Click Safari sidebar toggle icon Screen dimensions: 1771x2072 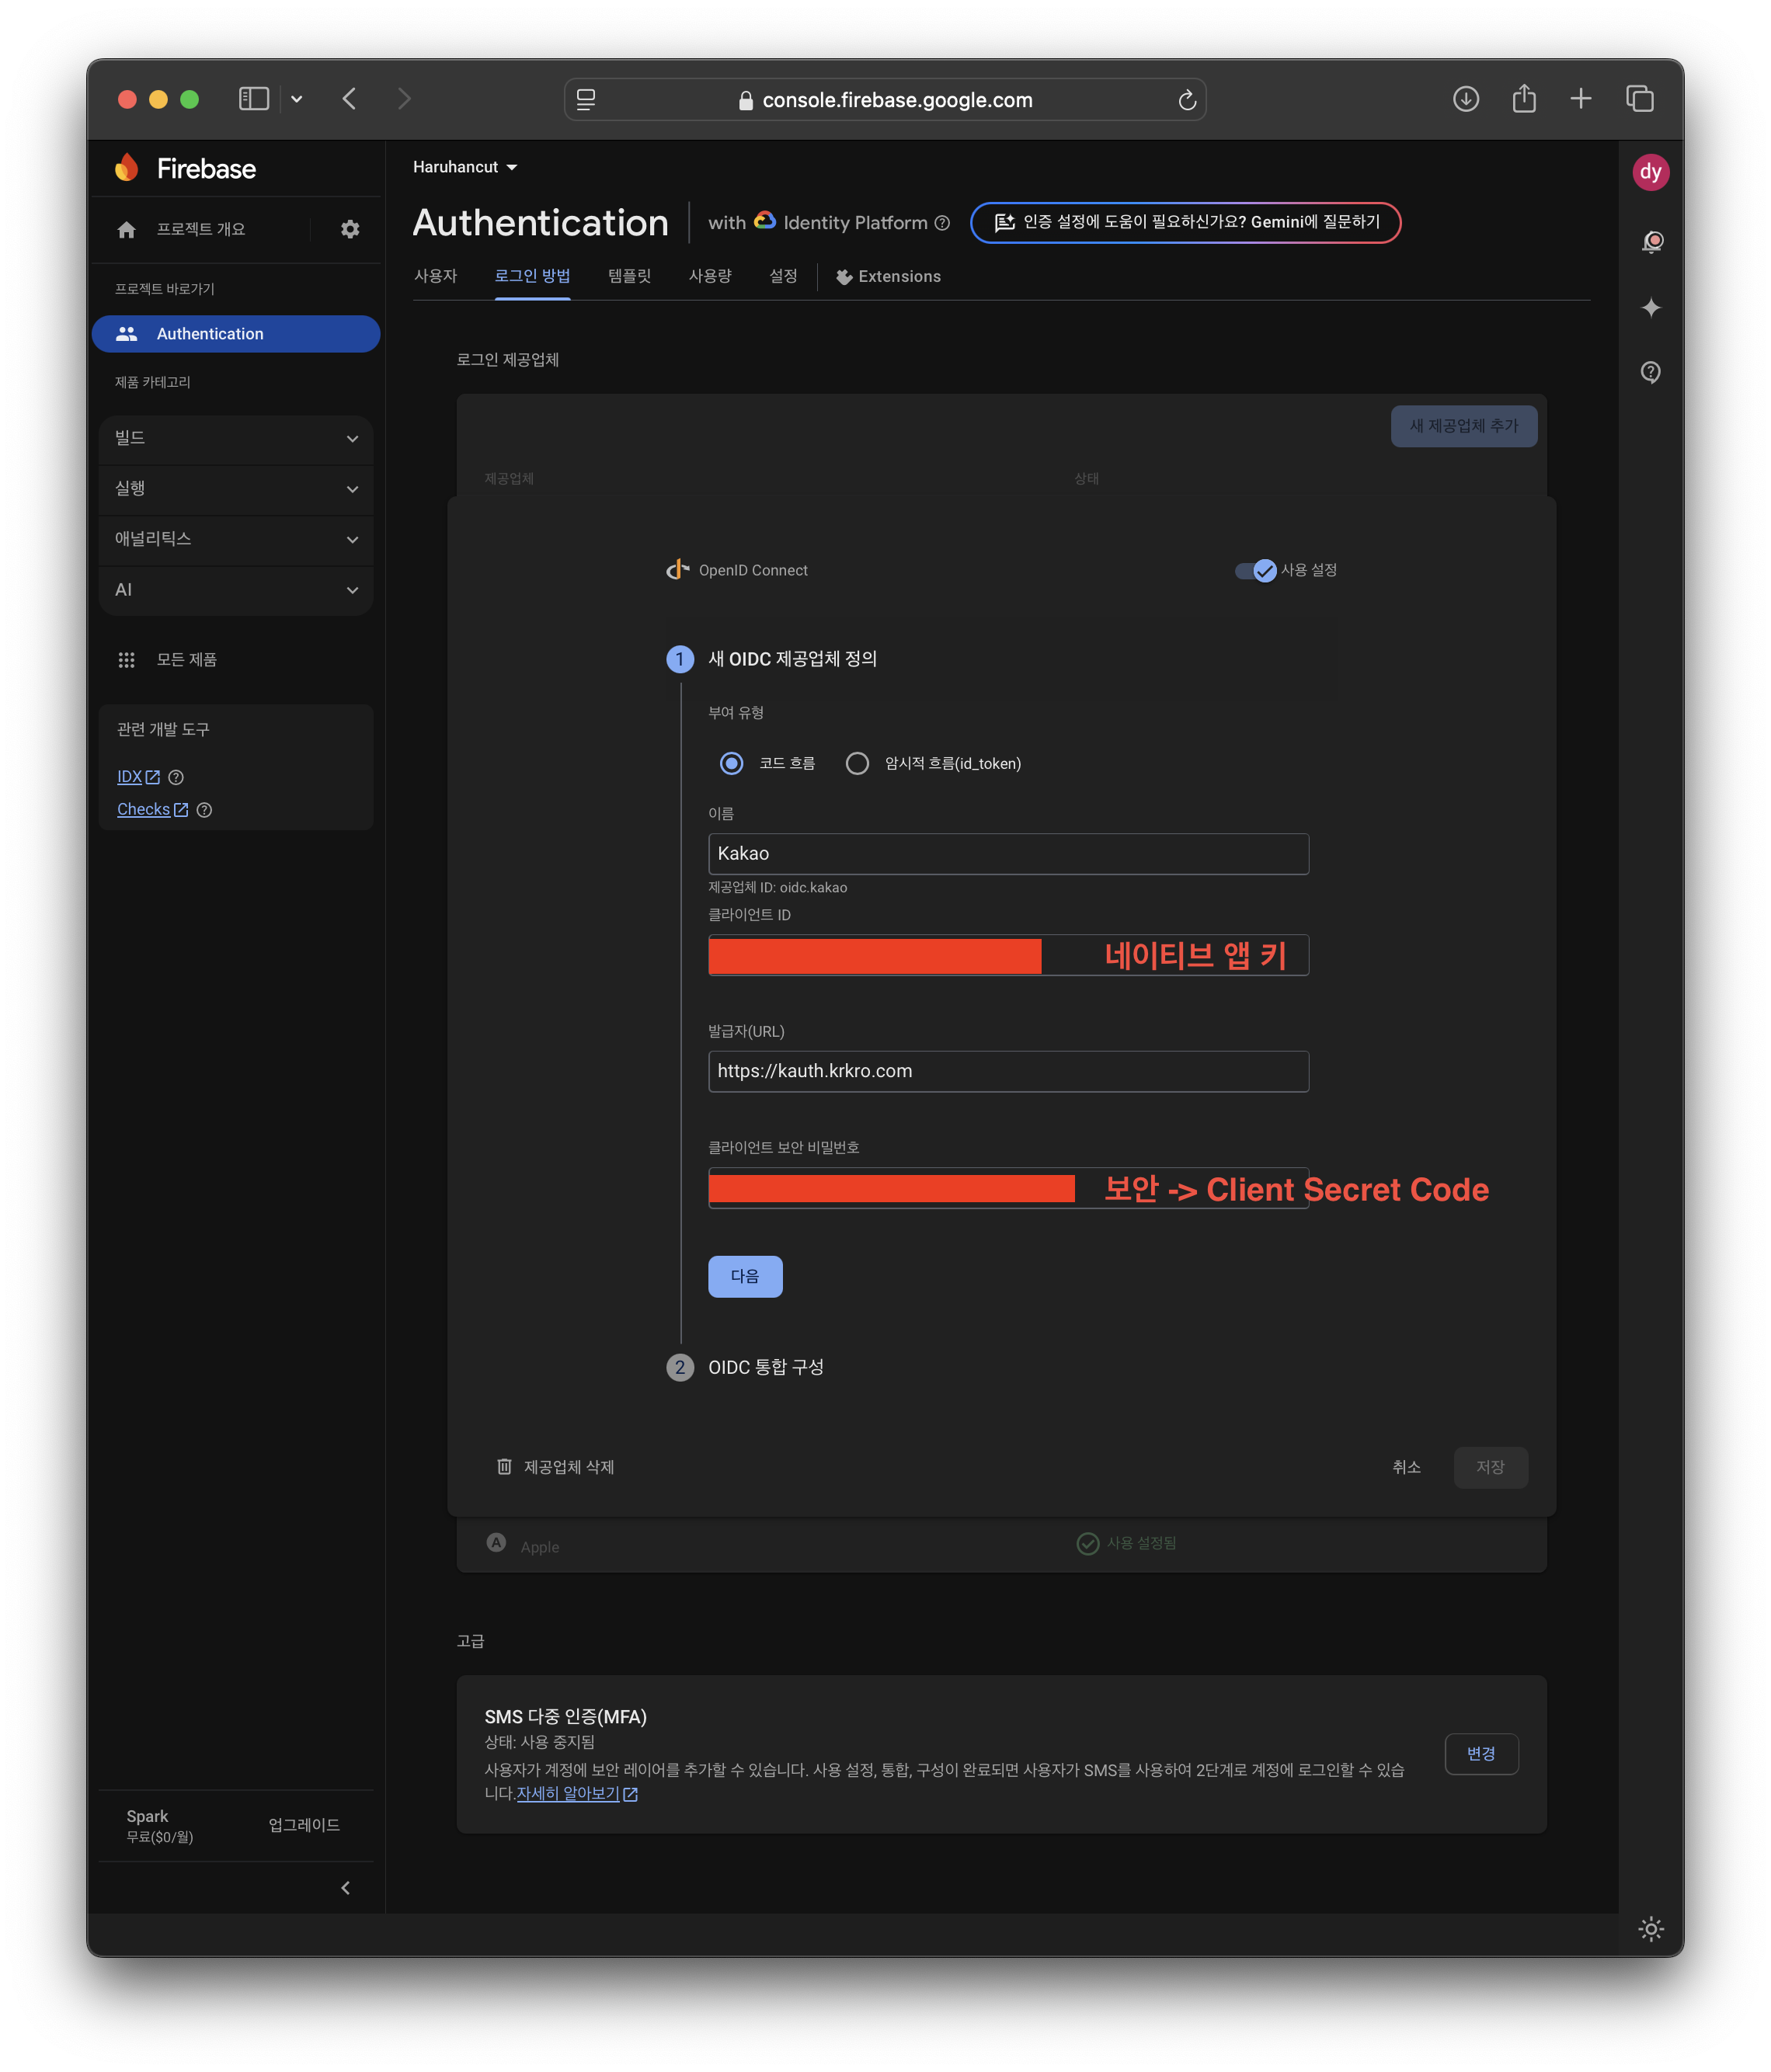(x=254, y=98)
